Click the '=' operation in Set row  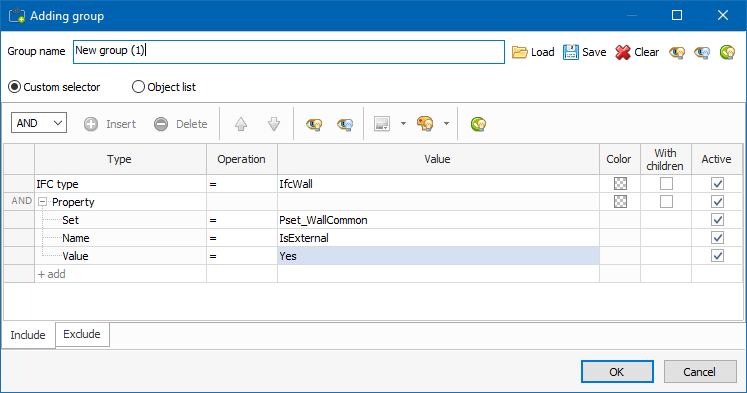pos(242,220)
